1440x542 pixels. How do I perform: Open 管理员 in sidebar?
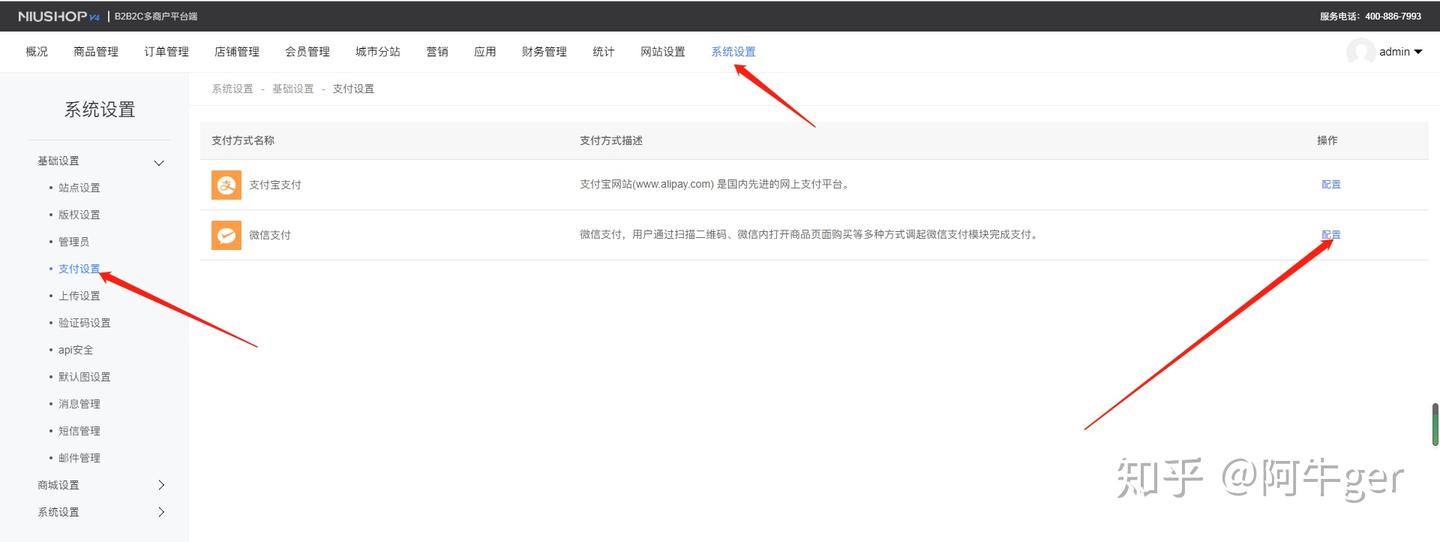[74, 242]
